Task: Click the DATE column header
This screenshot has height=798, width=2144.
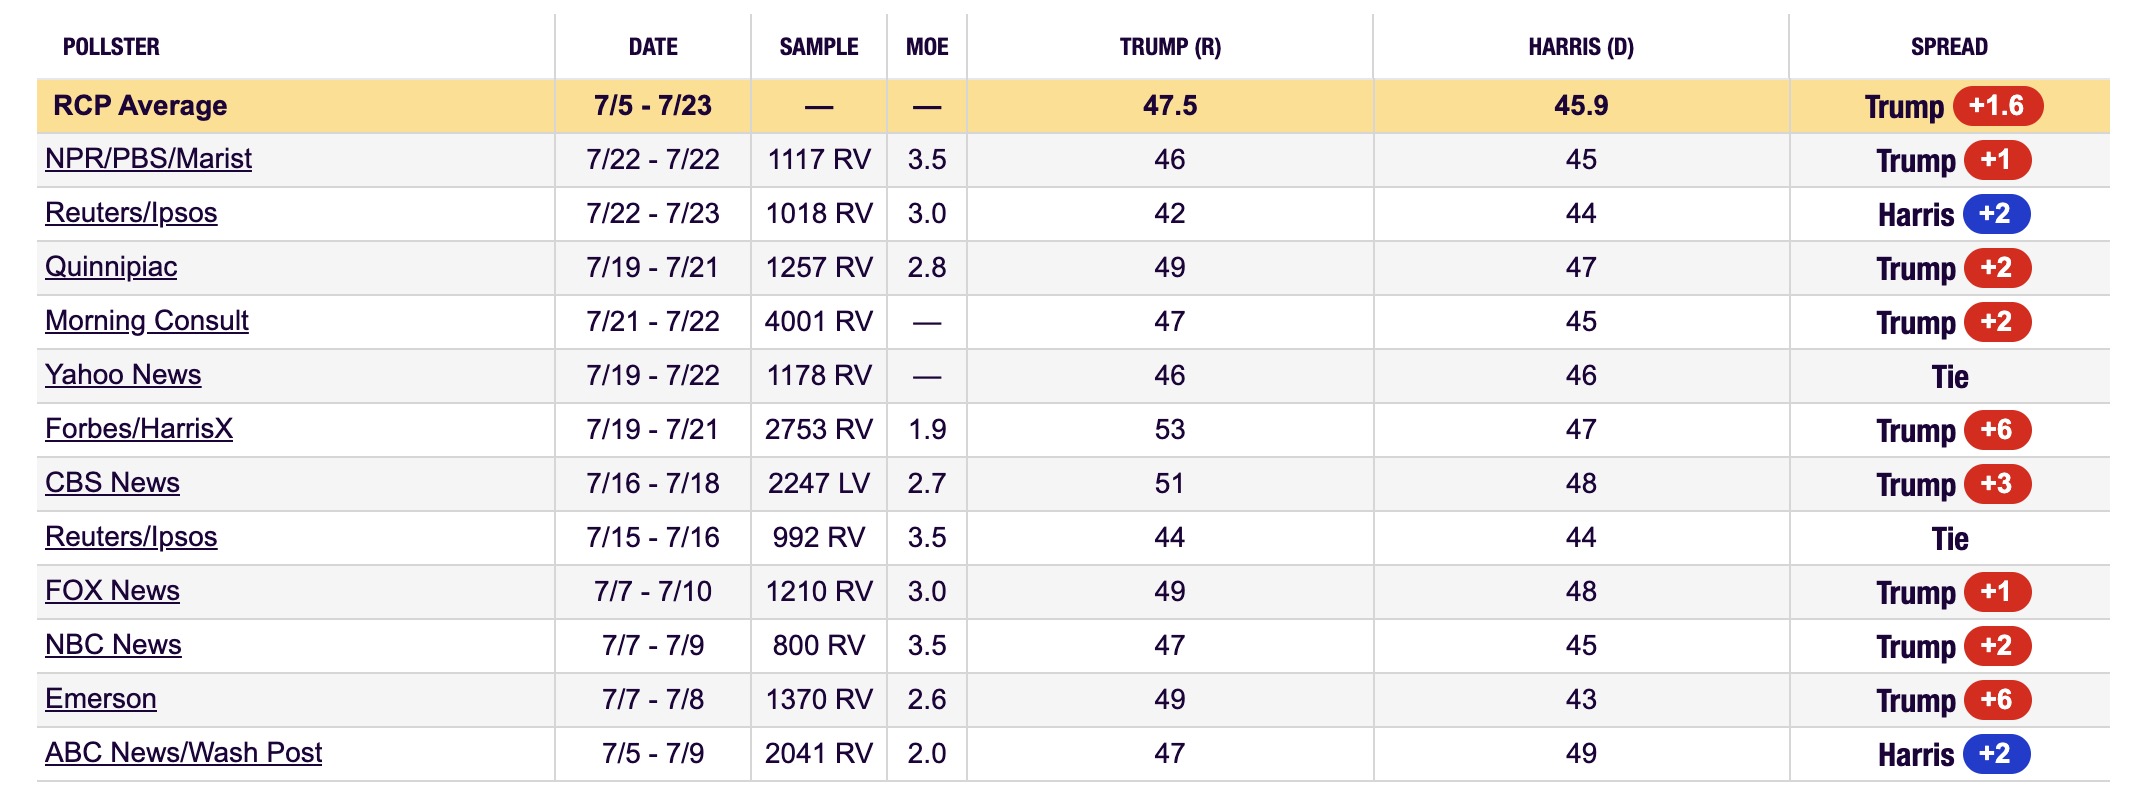Action: click(x=653, y=47)
